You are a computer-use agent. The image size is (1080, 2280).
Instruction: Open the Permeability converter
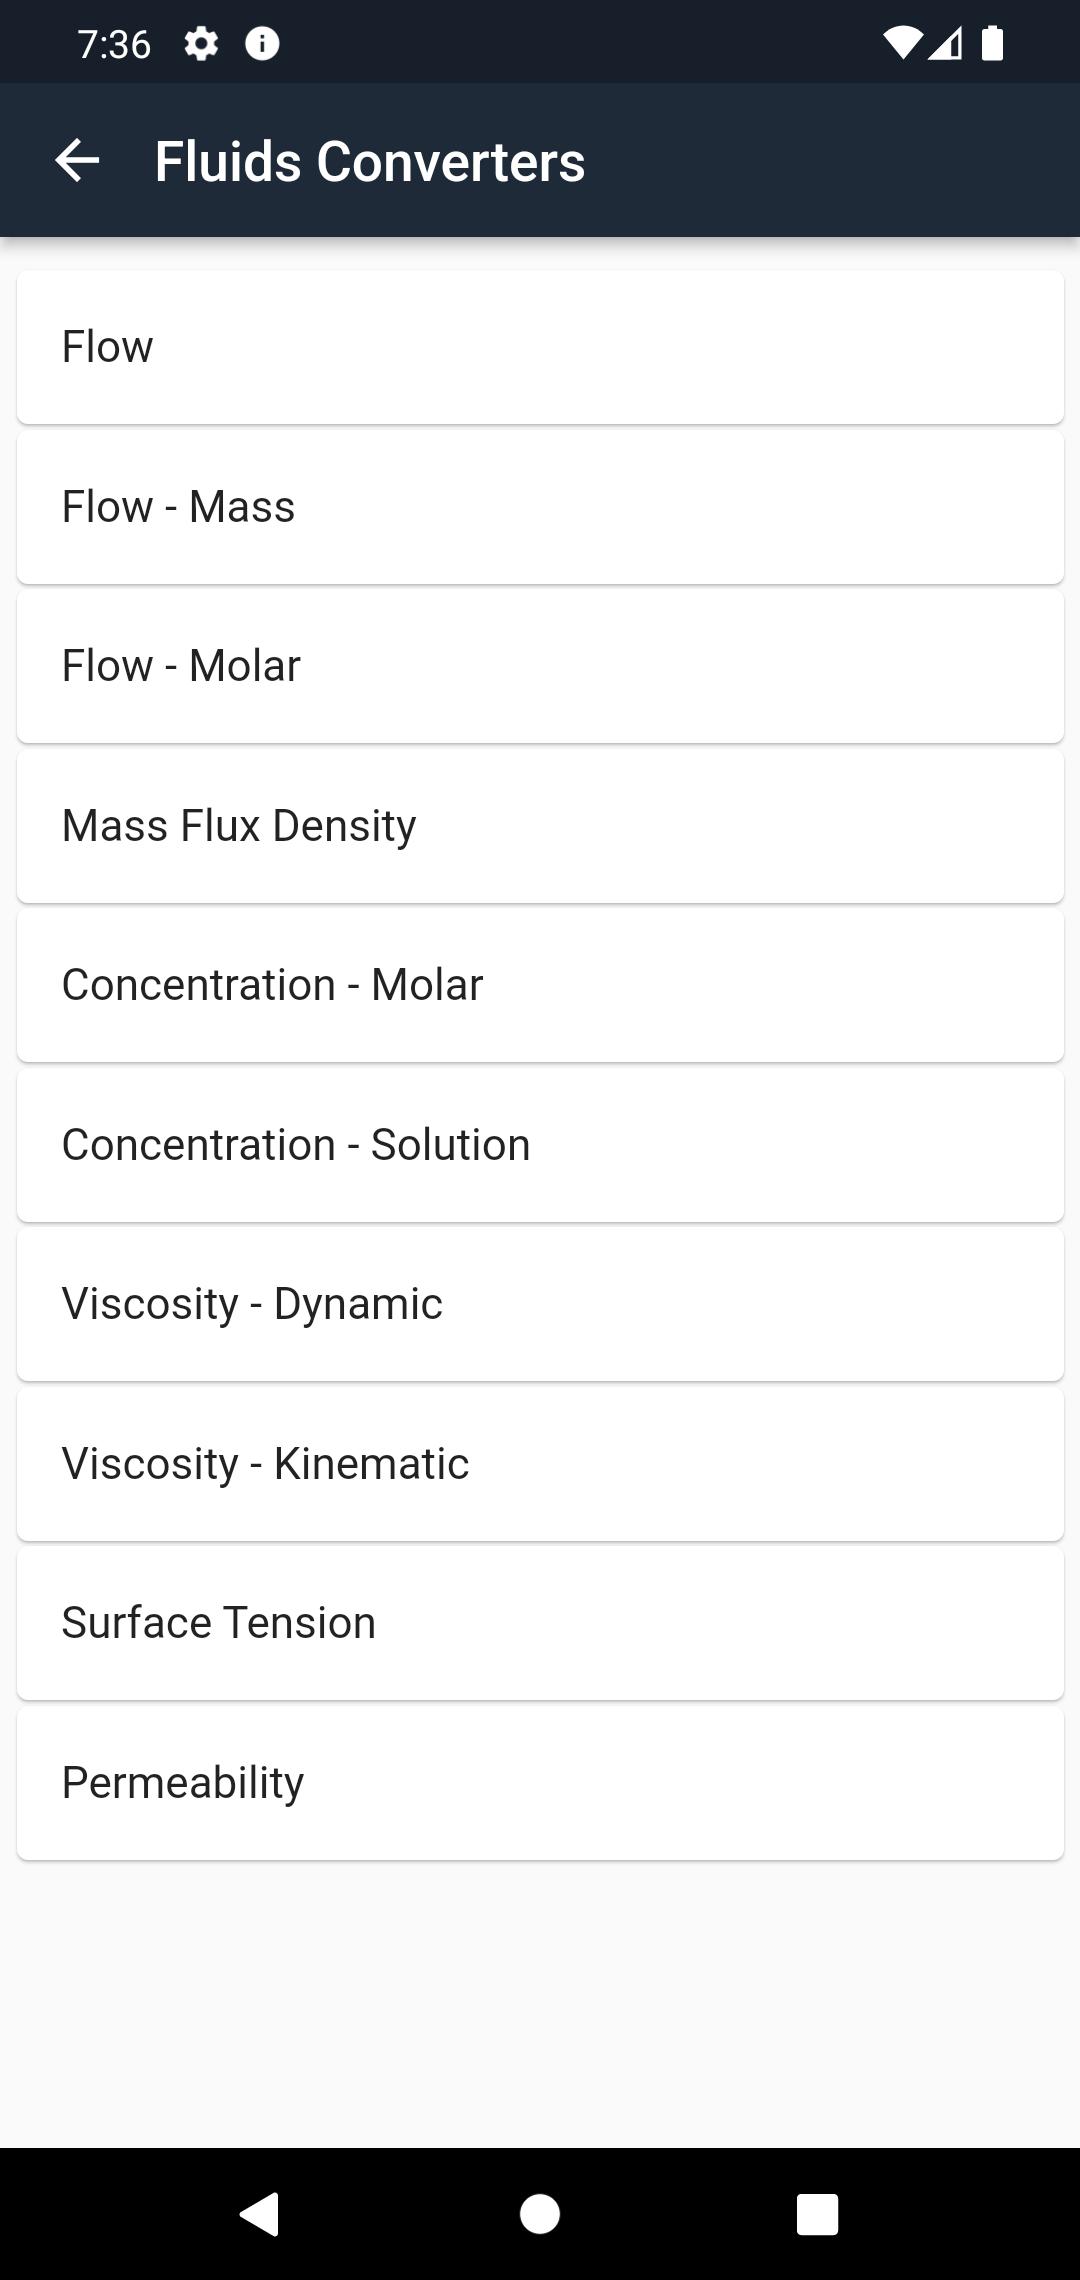point(540,1783)
